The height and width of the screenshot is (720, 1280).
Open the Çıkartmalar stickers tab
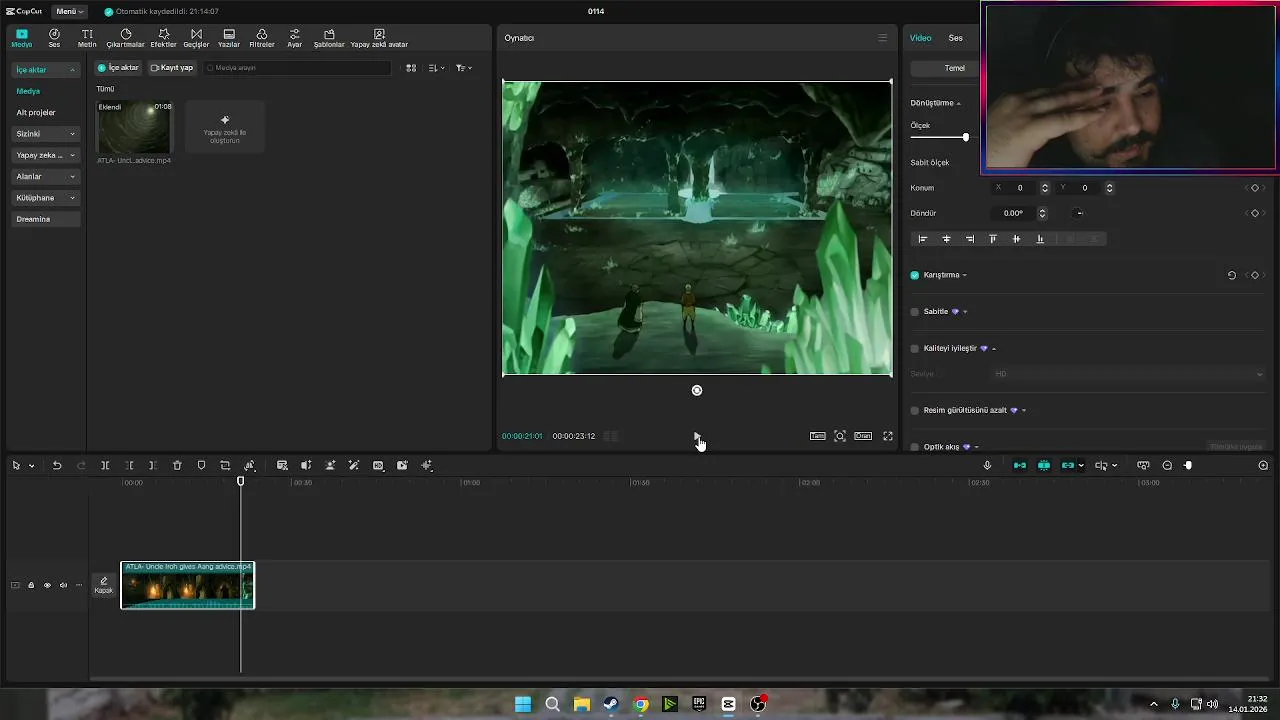(126, 38)
